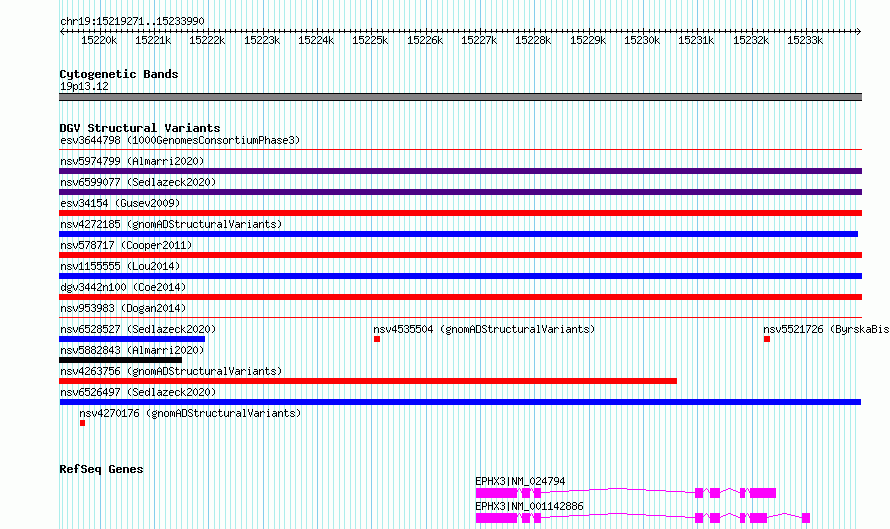The height and width of the screenshot is (529, 890).
Task: Click the left arrow end of the ruler
Action: 62,32
